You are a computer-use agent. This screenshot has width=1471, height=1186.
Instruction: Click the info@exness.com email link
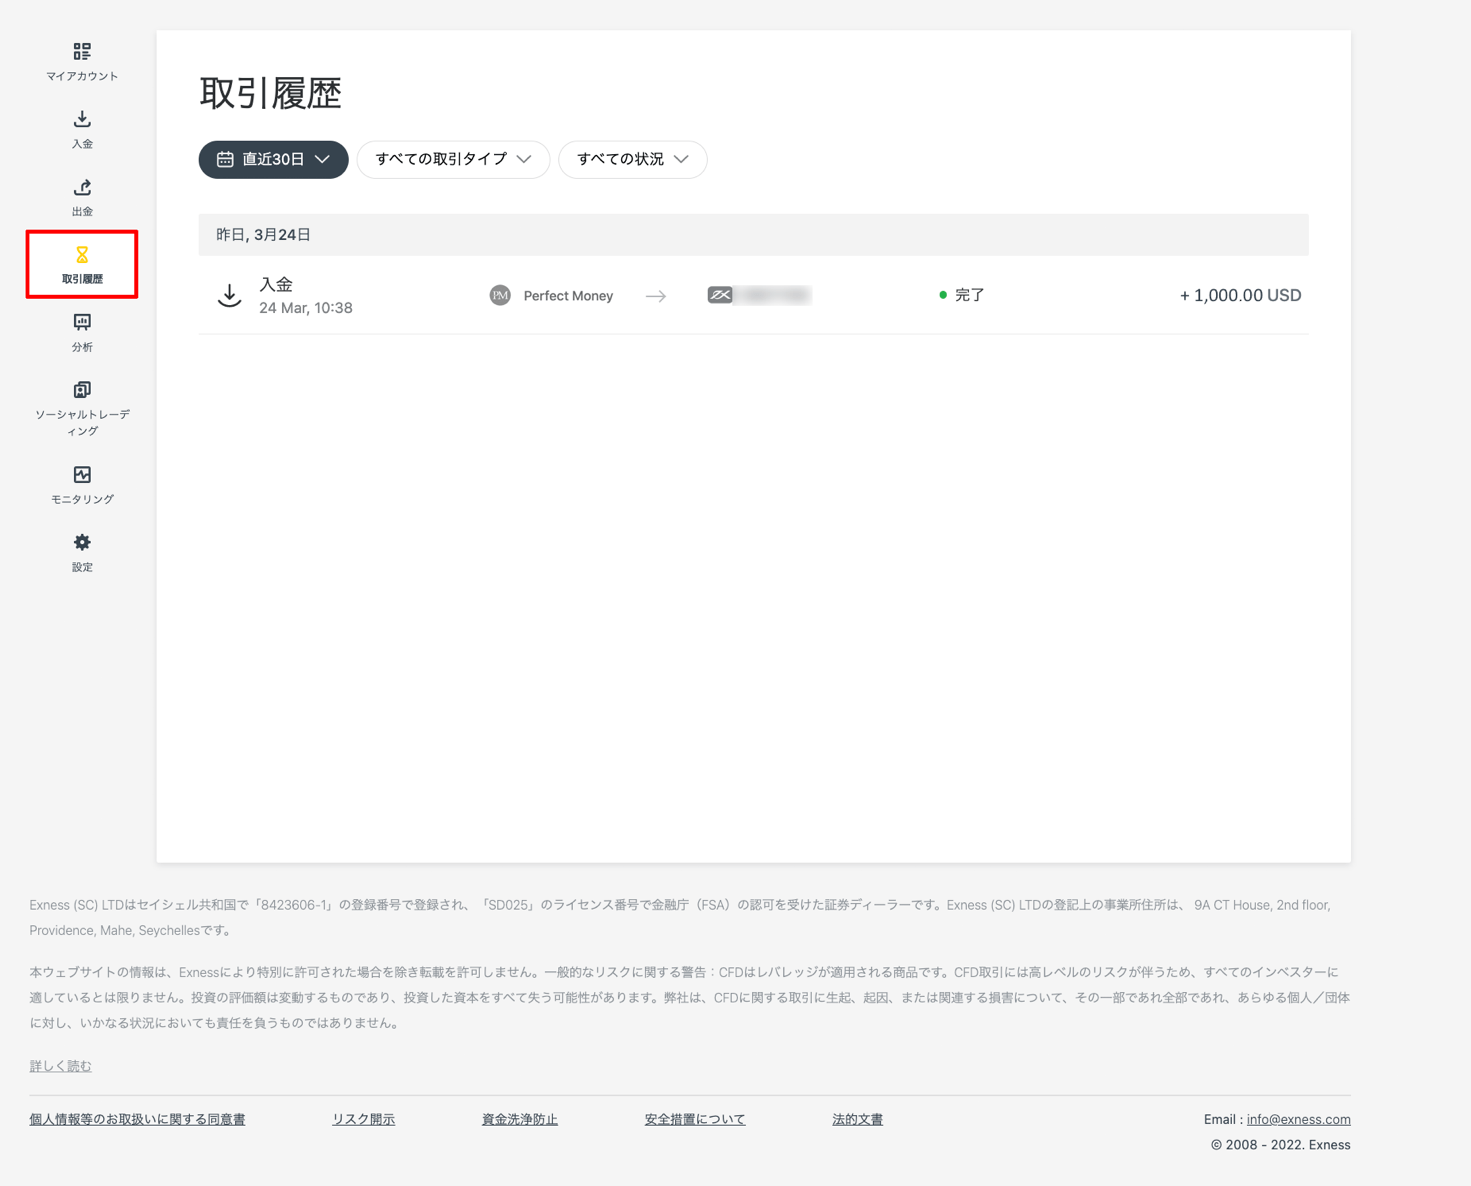[x=1297, y=1119]
